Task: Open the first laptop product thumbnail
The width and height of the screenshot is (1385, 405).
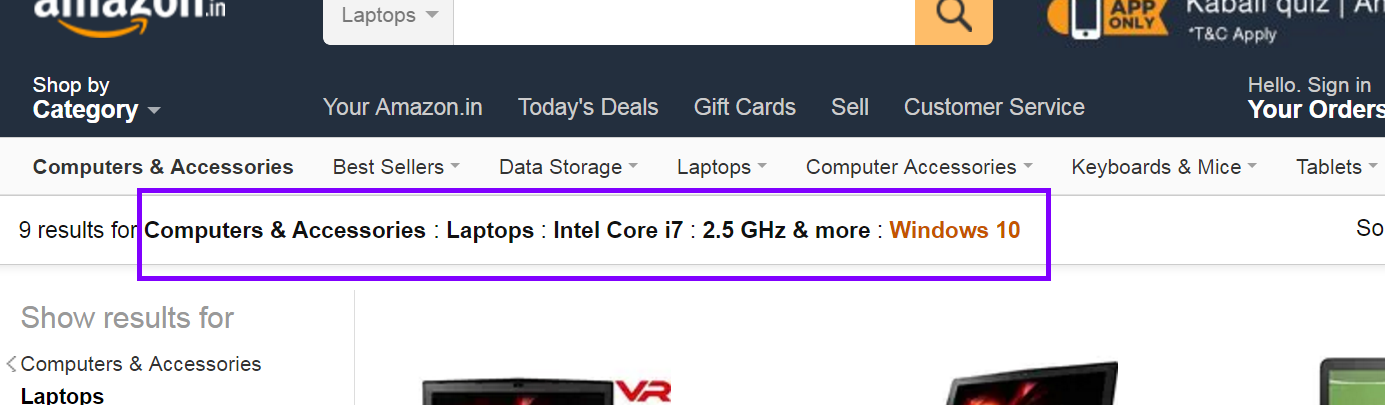Action: (546, 390)
